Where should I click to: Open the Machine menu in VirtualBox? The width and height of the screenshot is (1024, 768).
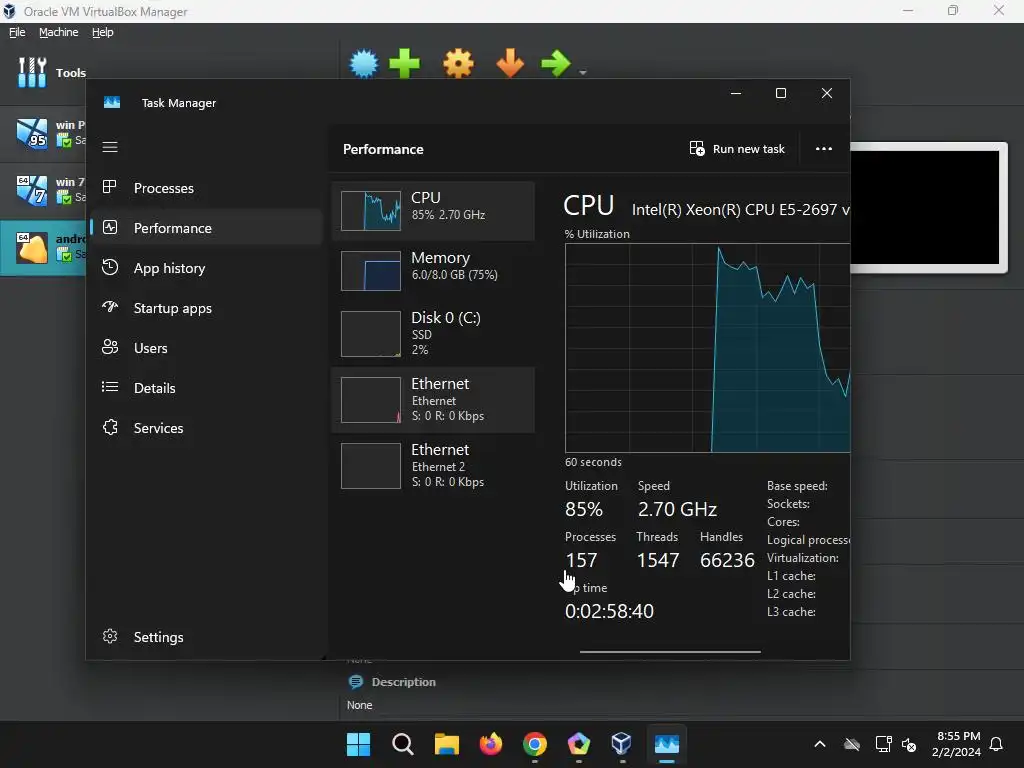tap(58, 32)
